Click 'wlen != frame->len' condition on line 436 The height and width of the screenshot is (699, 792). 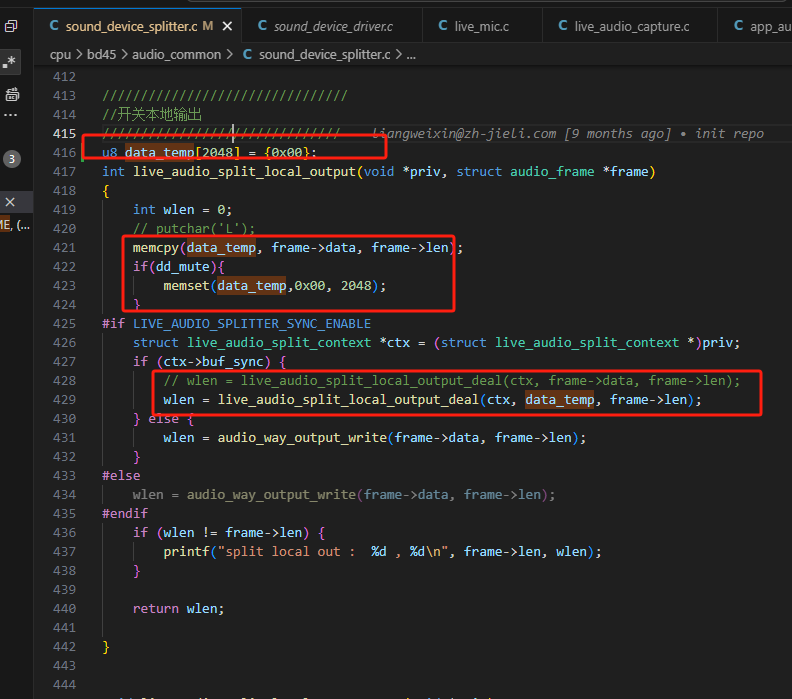pos(233,533)
